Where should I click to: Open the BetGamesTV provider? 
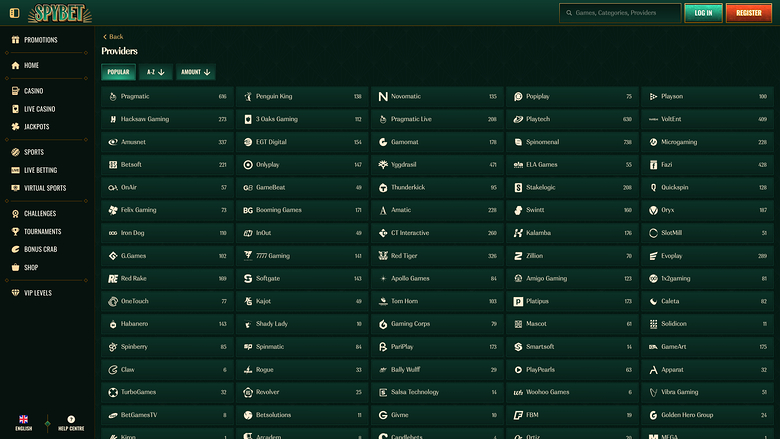pos(167,415)
